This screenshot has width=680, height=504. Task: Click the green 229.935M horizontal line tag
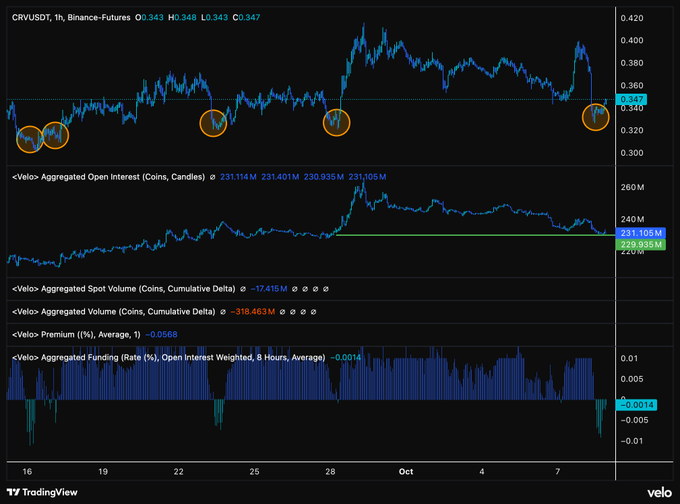click(x=641, y=245)
